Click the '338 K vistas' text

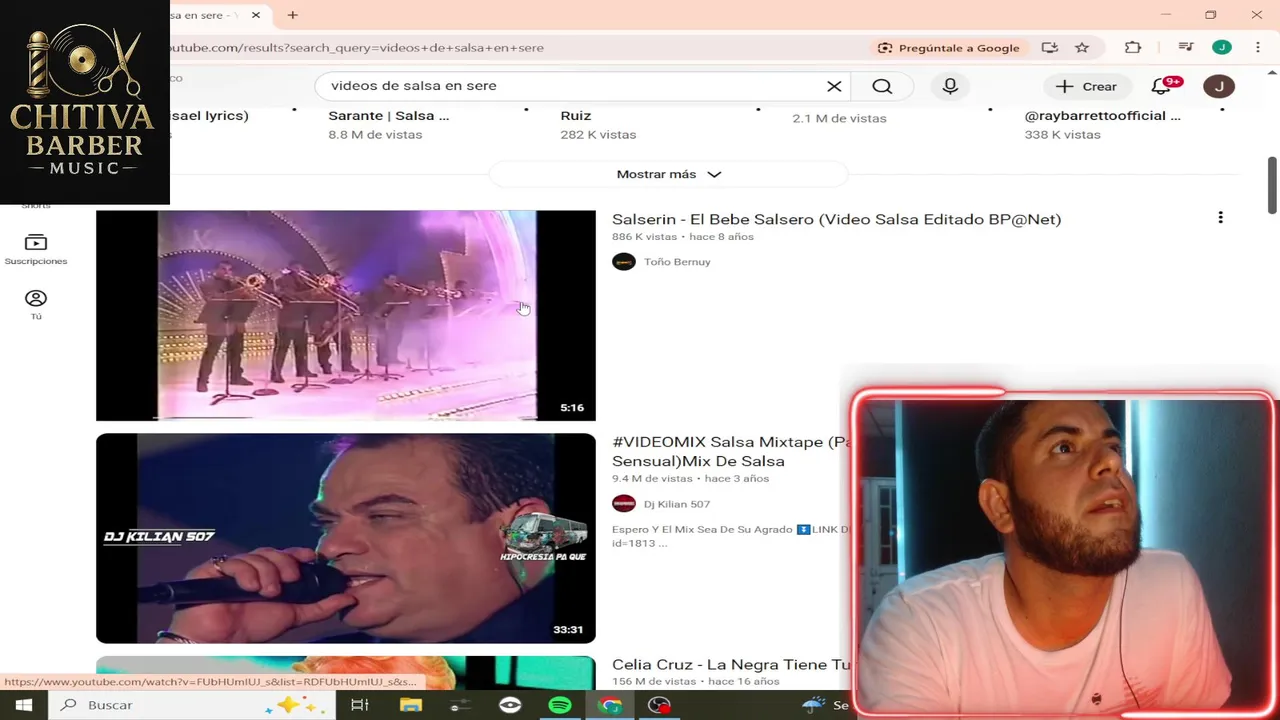click(1062, 134)
